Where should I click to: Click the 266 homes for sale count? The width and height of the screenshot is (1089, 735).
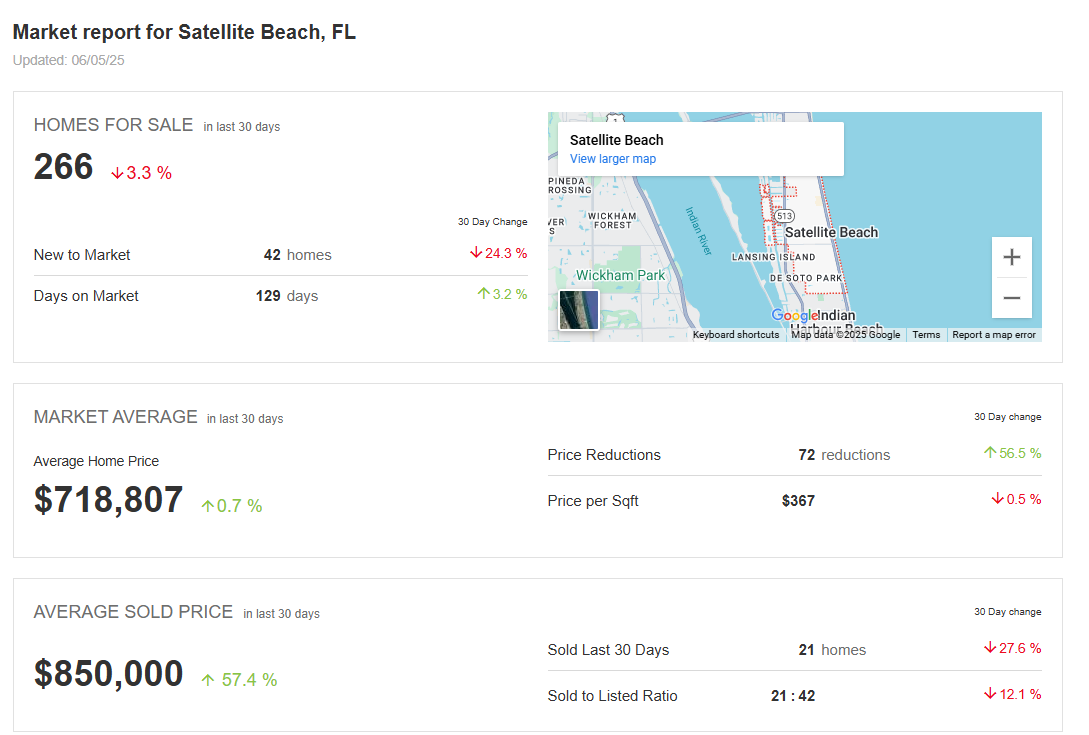point(63,167)
